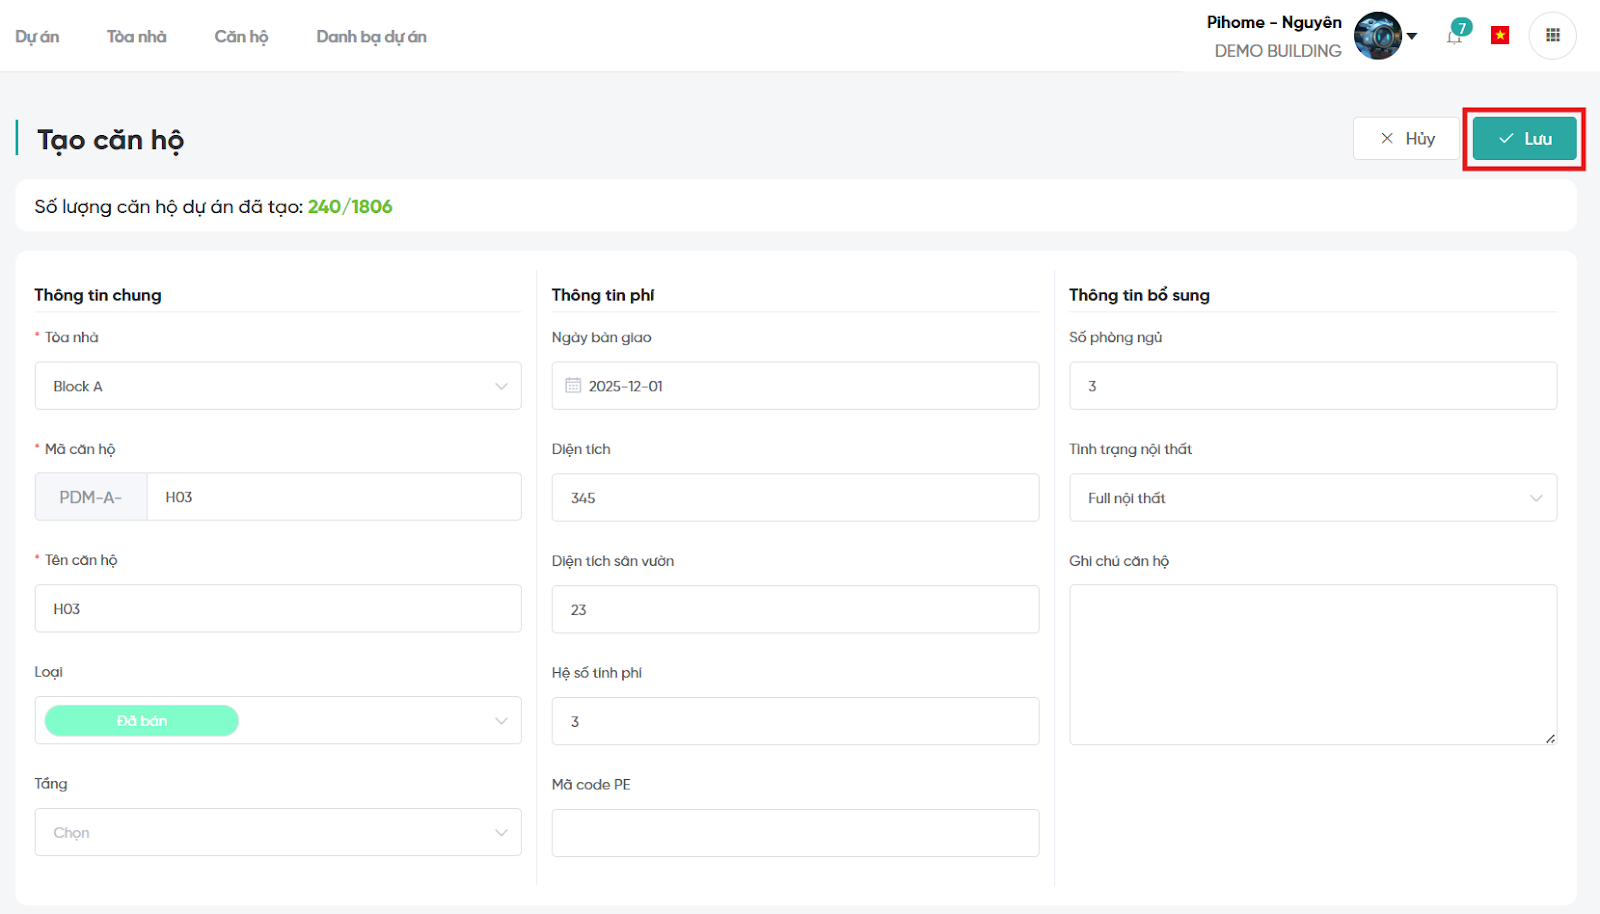The image size is (1600, 914).
Task: Open the apps grid menu icon
Action: [1552, 36]
